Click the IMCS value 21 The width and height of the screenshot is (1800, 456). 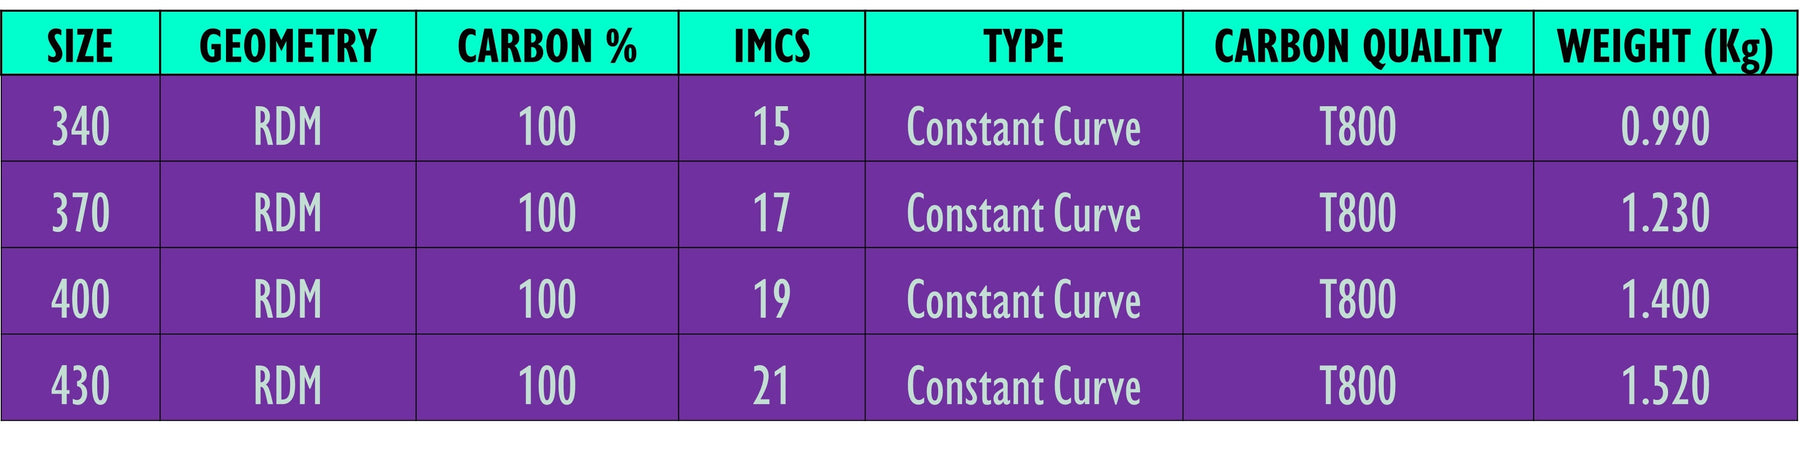click(771, 386)
